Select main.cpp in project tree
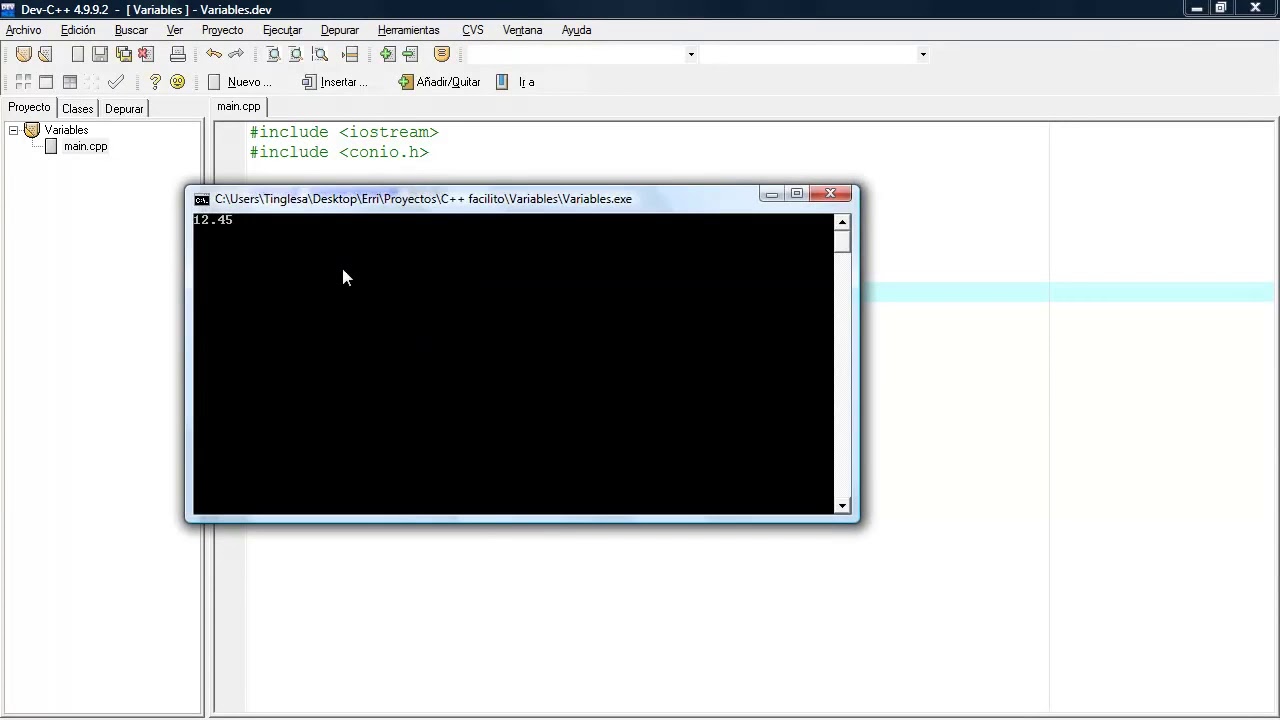This screenshot has height=720, width=1280. 85,146
